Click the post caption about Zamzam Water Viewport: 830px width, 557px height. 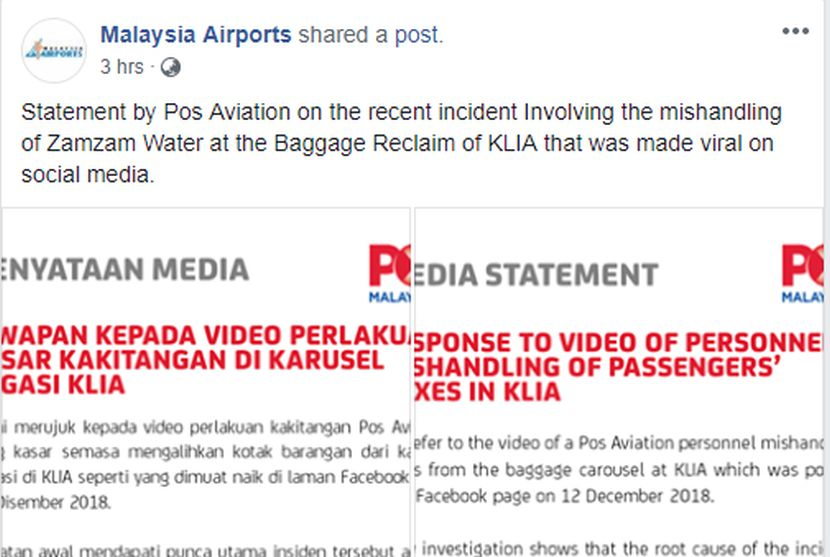tap(401, 143)
